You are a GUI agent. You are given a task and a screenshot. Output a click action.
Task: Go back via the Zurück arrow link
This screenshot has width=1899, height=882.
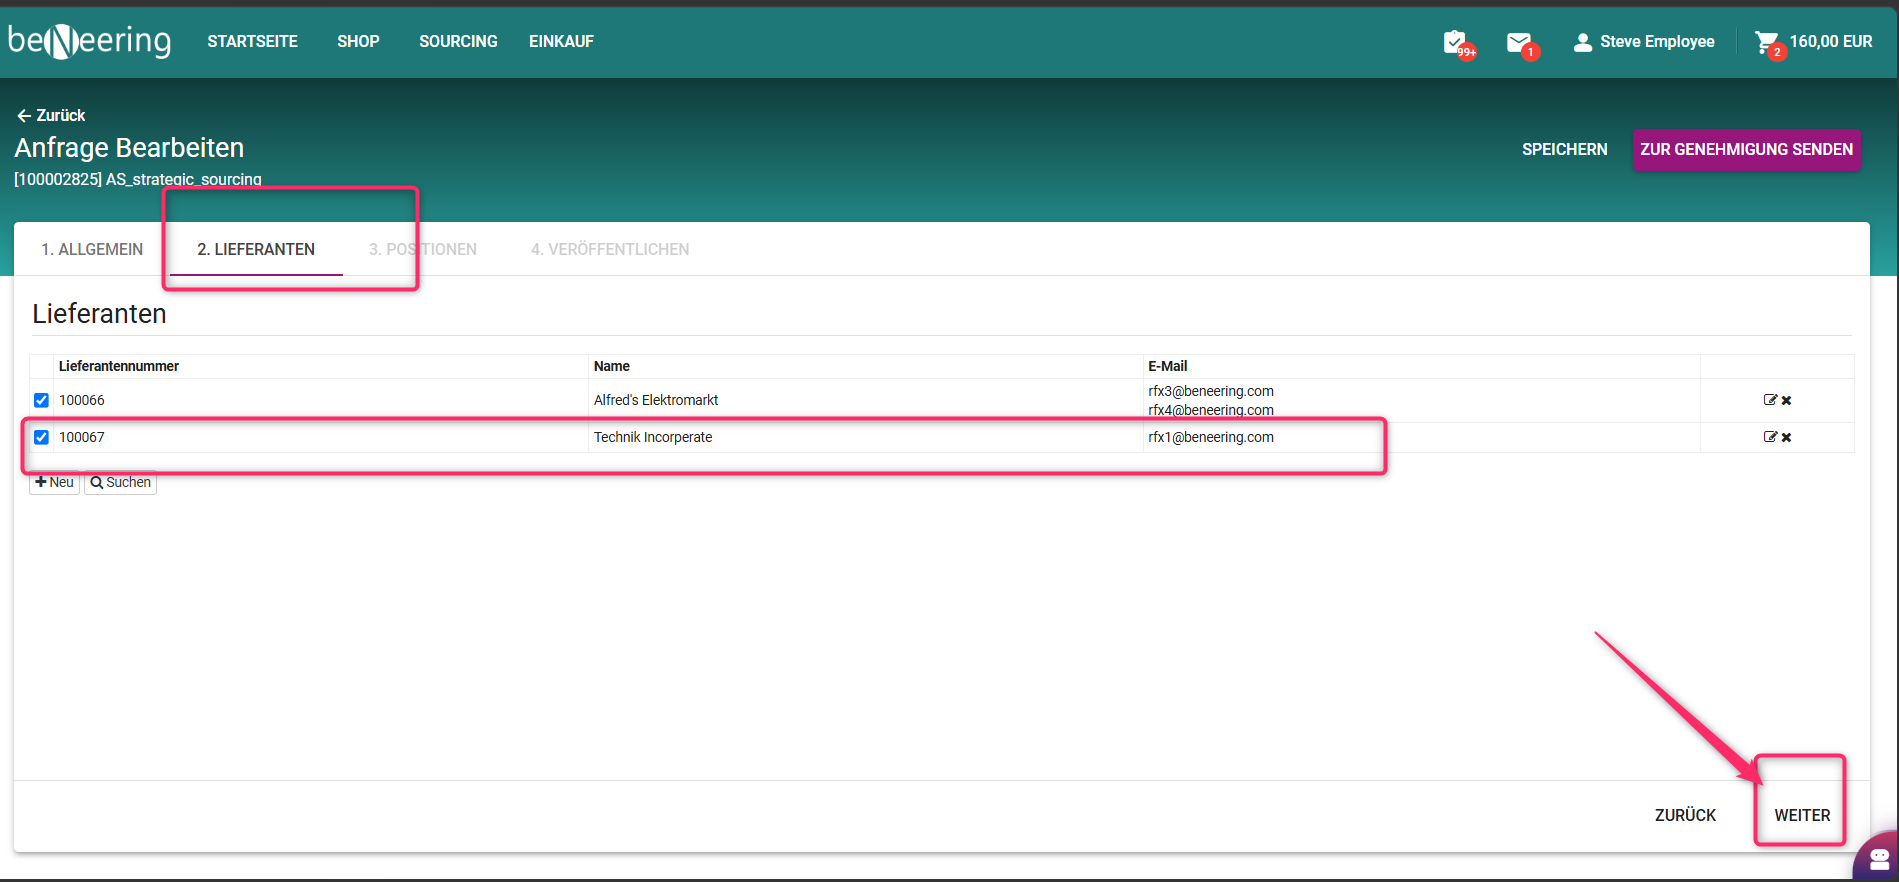51,115
